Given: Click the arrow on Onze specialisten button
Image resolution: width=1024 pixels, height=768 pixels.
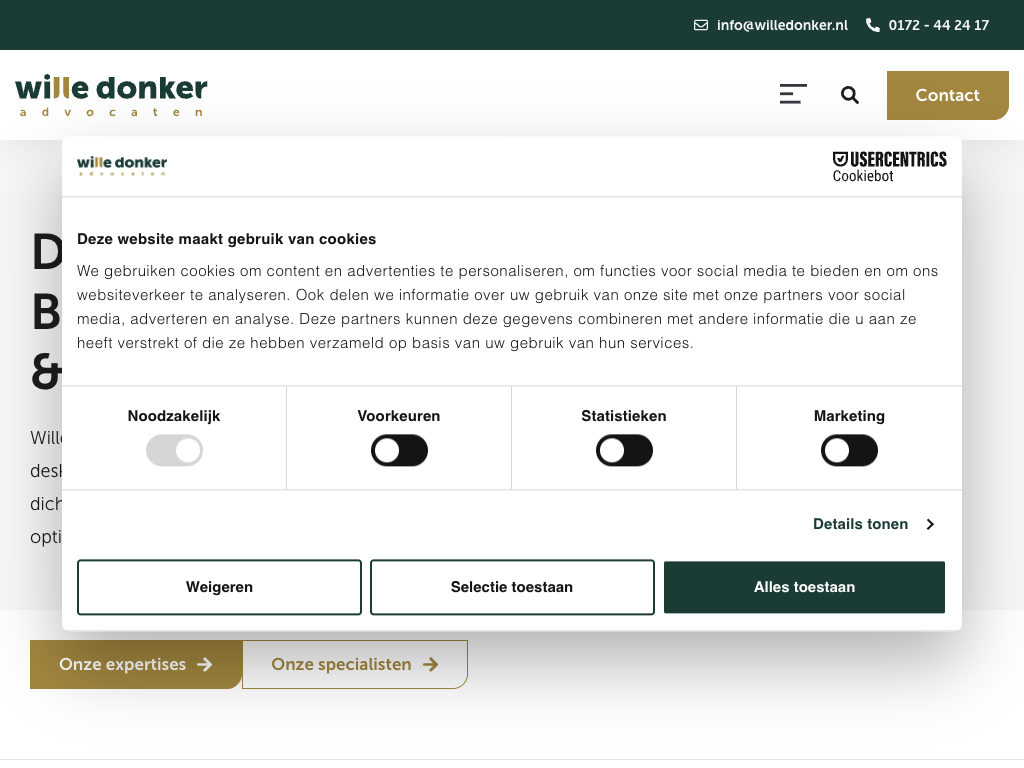Looking at the screenshot, I should 430,665.
